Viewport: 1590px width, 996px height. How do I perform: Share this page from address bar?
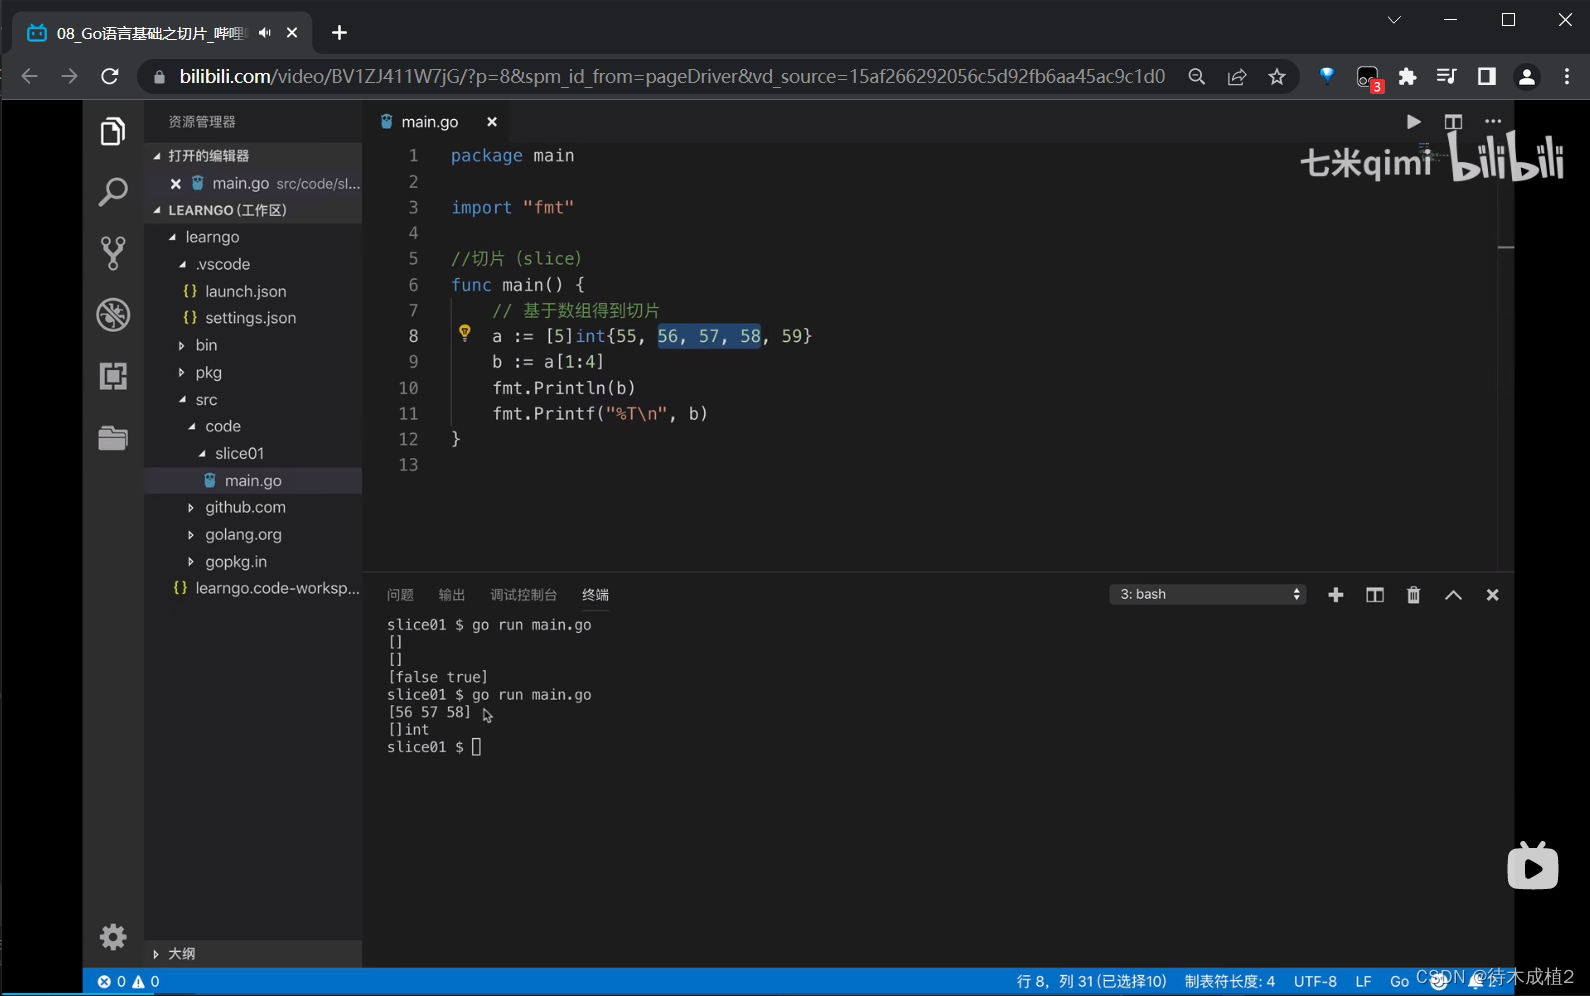click(1237, 77)
